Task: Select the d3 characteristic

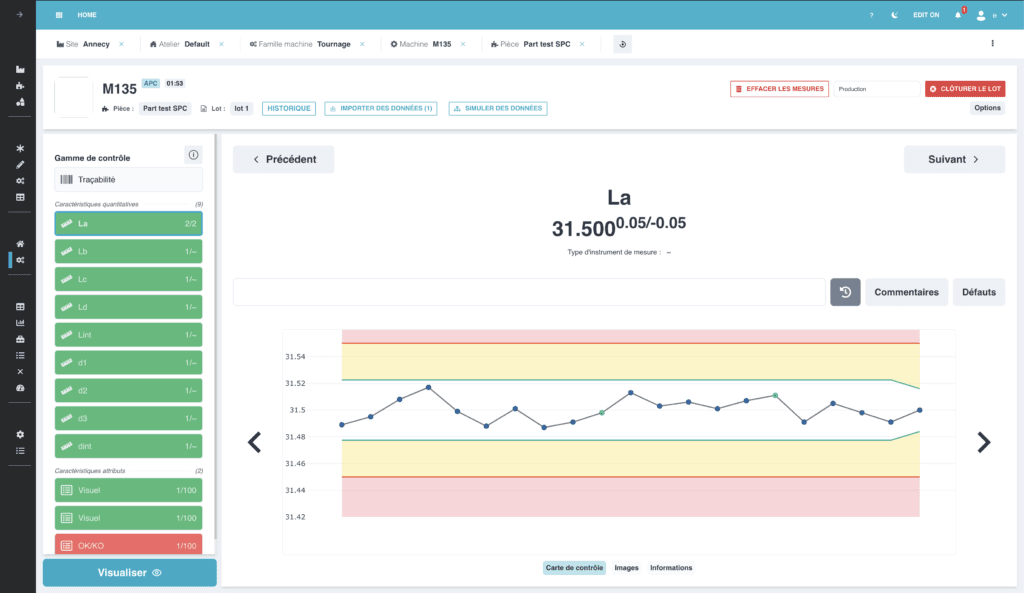Action: 128,419
